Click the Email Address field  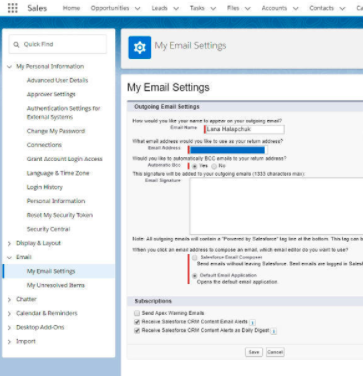[x=227, y=150]
